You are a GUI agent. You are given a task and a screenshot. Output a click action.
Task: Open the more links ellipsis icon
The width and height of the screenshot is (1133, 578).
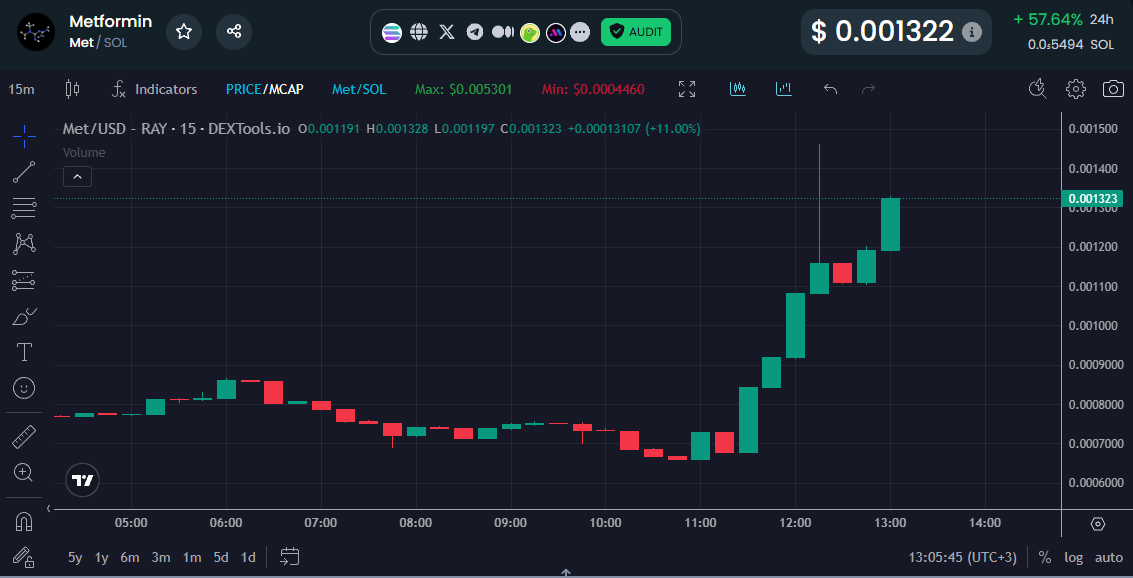point(580,33)
